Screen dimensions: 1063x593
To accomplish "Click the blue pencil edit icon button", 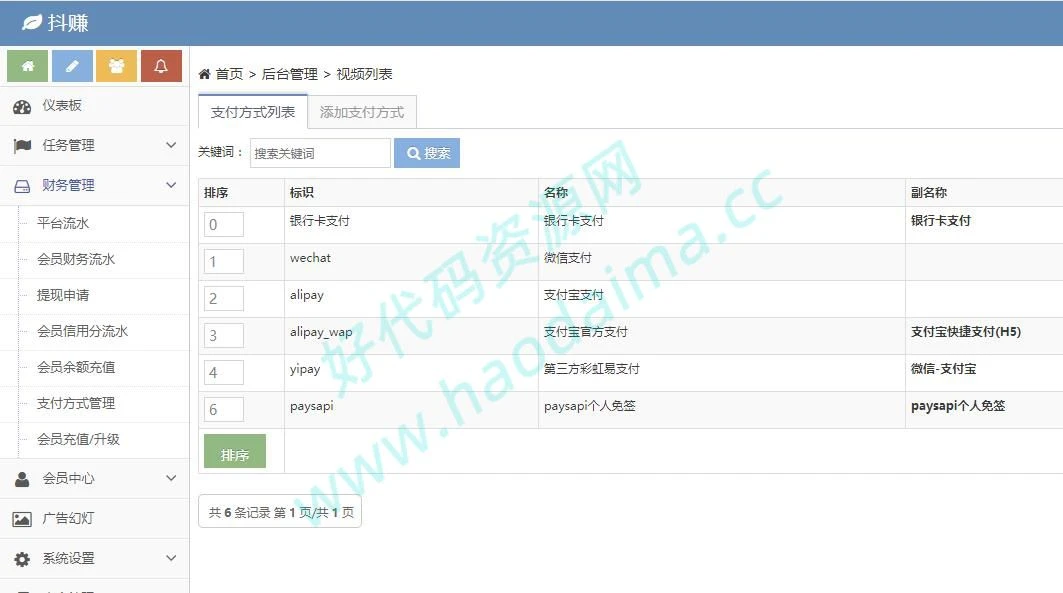I will pos(72,66).
